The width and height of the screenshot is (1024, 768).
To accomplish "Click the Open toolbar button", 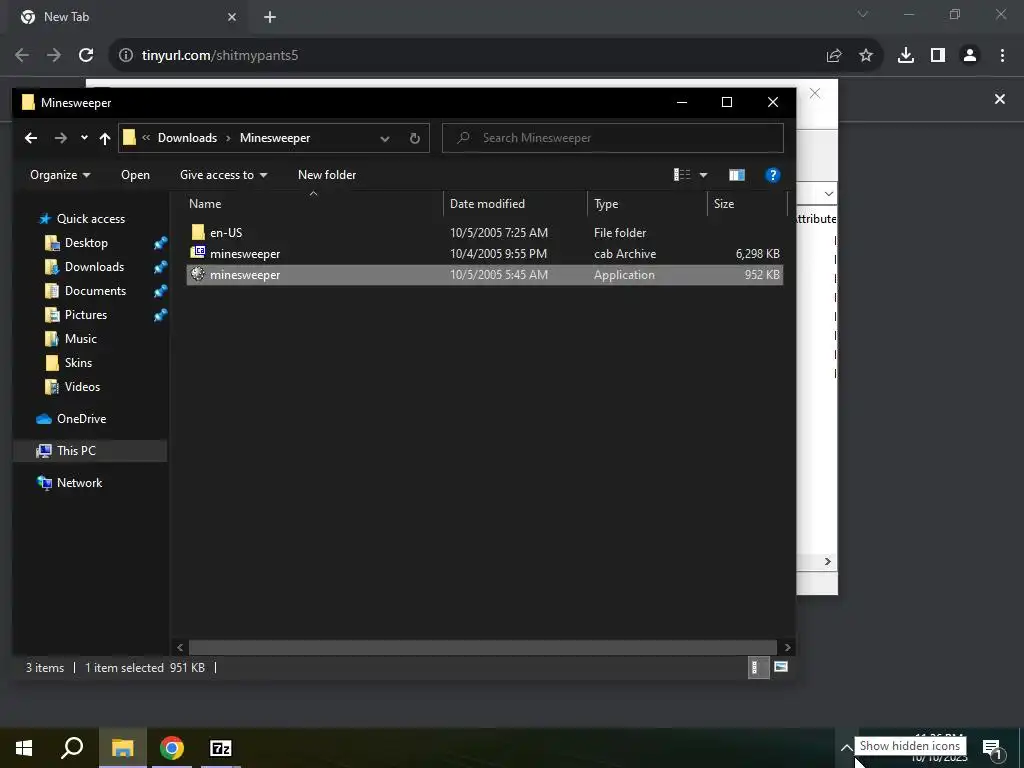I will coord(135,175).
